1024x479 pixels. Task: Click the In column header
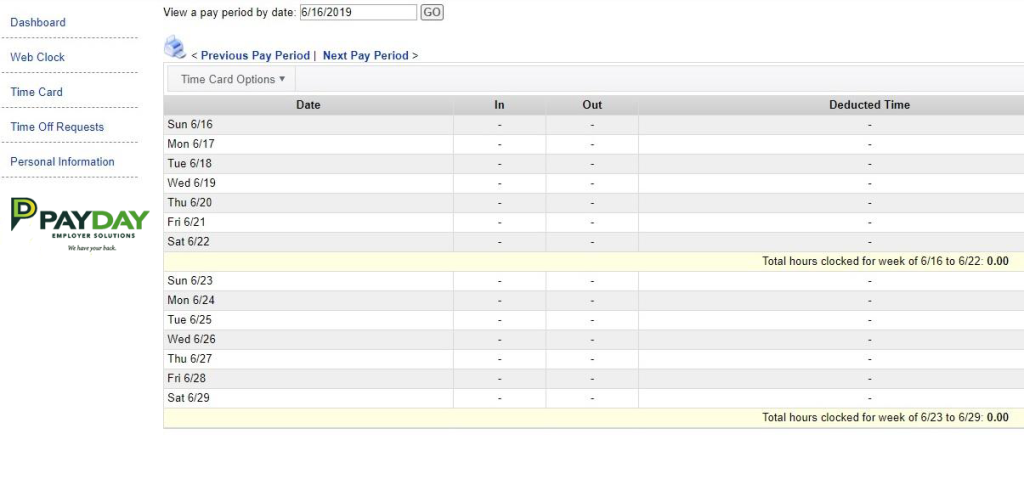pos(499,104)
